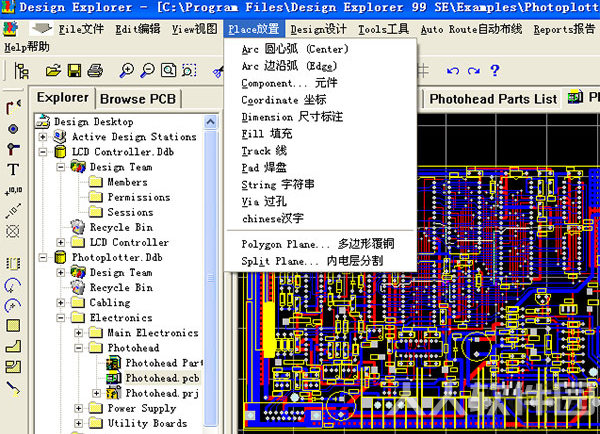The width and height of the screenshot is (600, 434).
Task: Select Design Desktop root item
Action: (93, 122)
